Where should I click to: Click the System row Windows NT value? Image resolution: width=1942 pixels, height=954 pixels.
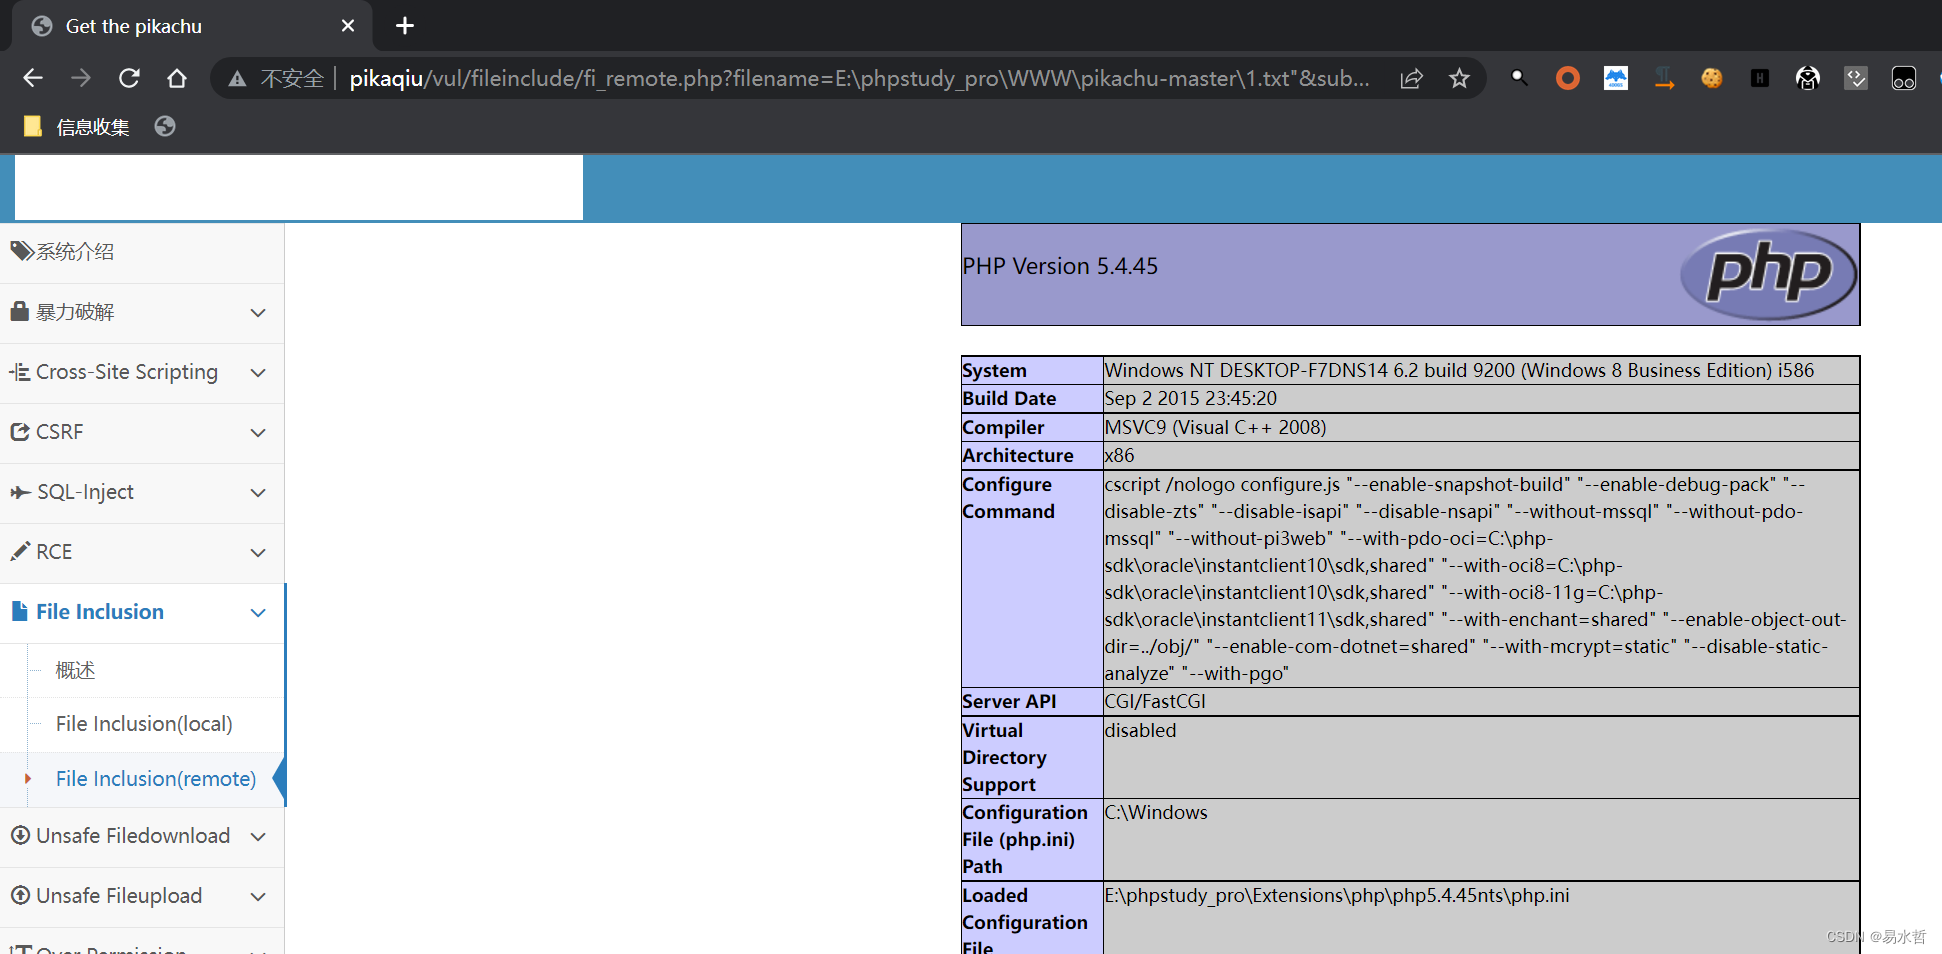(1459, 370)
